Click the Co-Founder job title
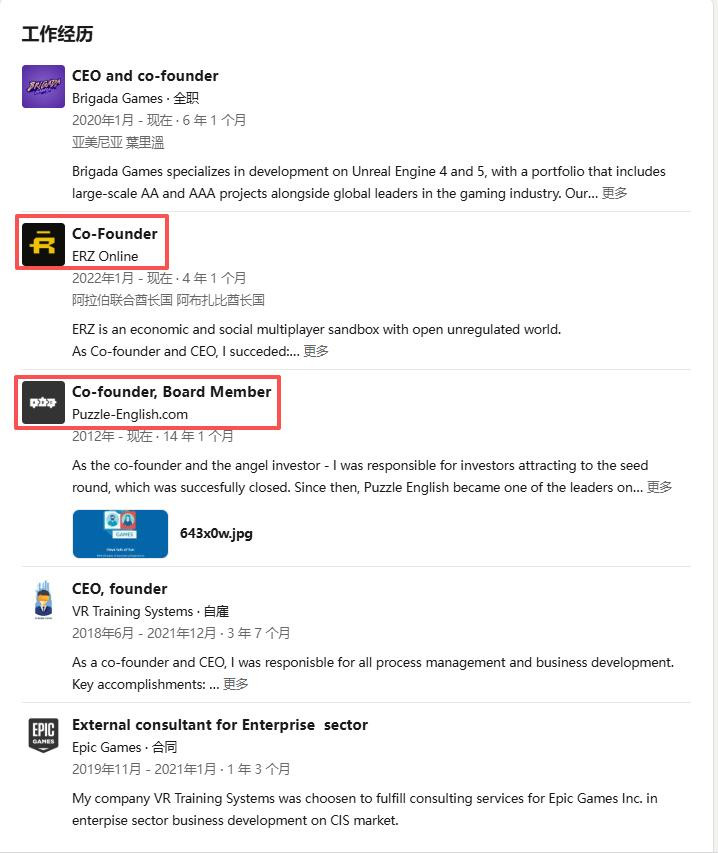 pos(115,234)
